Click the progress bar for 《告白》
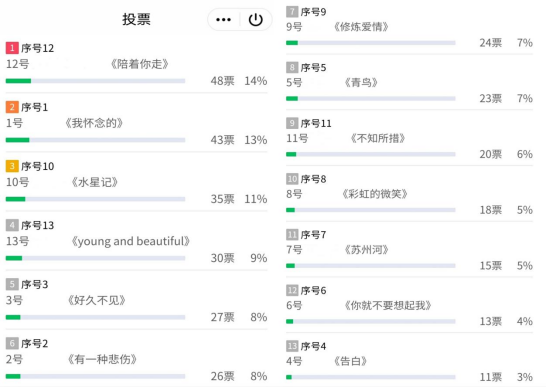Screen dimensions: 547x388 (370, 377)
